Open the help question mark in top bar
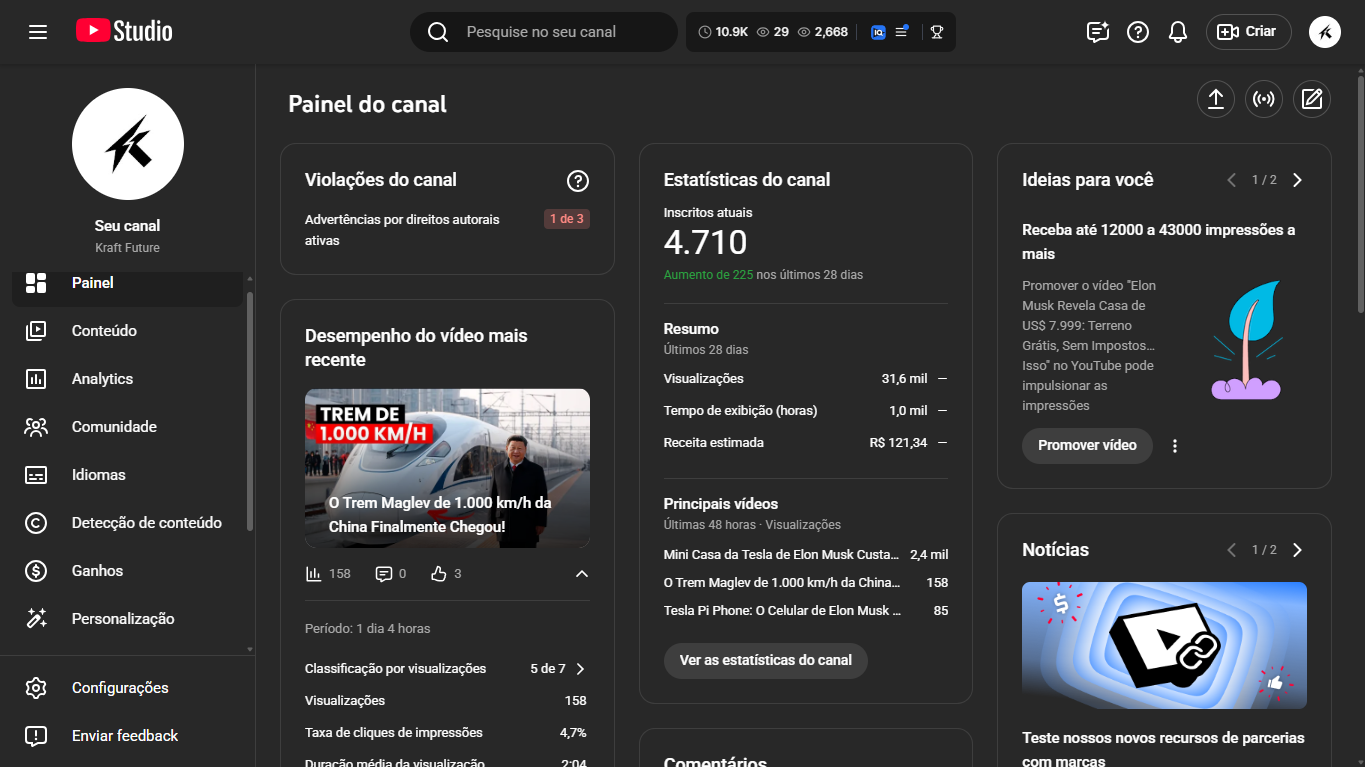This screenshot has height=767, width=1365. 1138,32
